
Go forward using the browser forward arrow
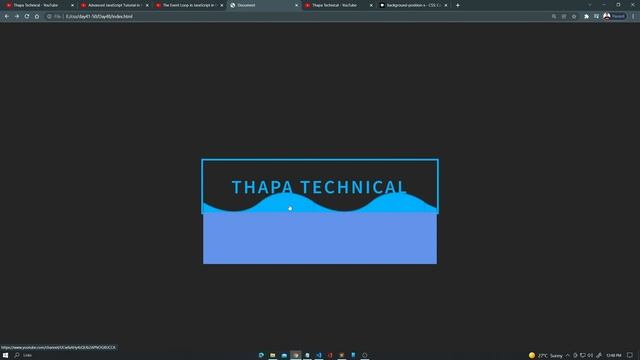[17, 16]
